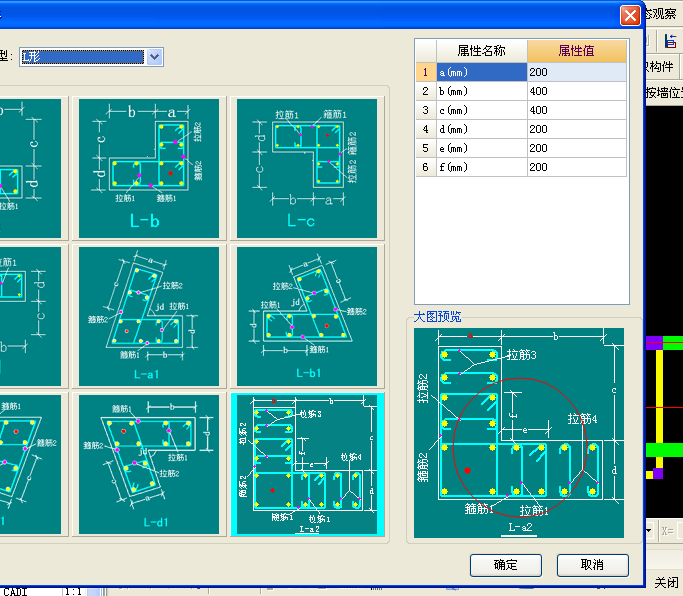Click the 确定 button
The height and width of the screenshot is (596, 683).
pos(505,565)
